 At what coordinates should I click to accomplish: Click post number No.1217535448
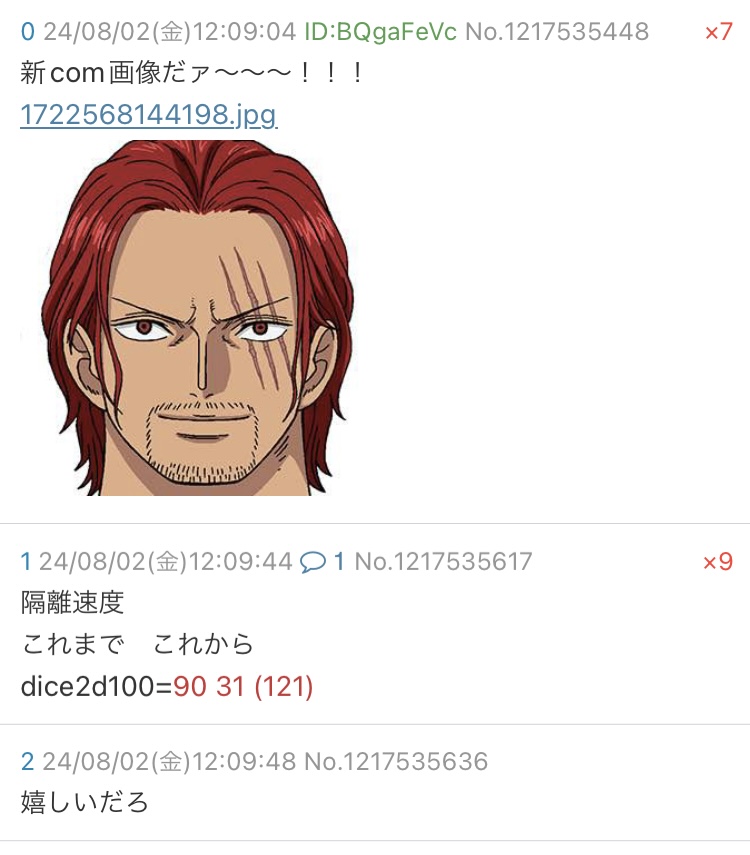tap(557, 32)
